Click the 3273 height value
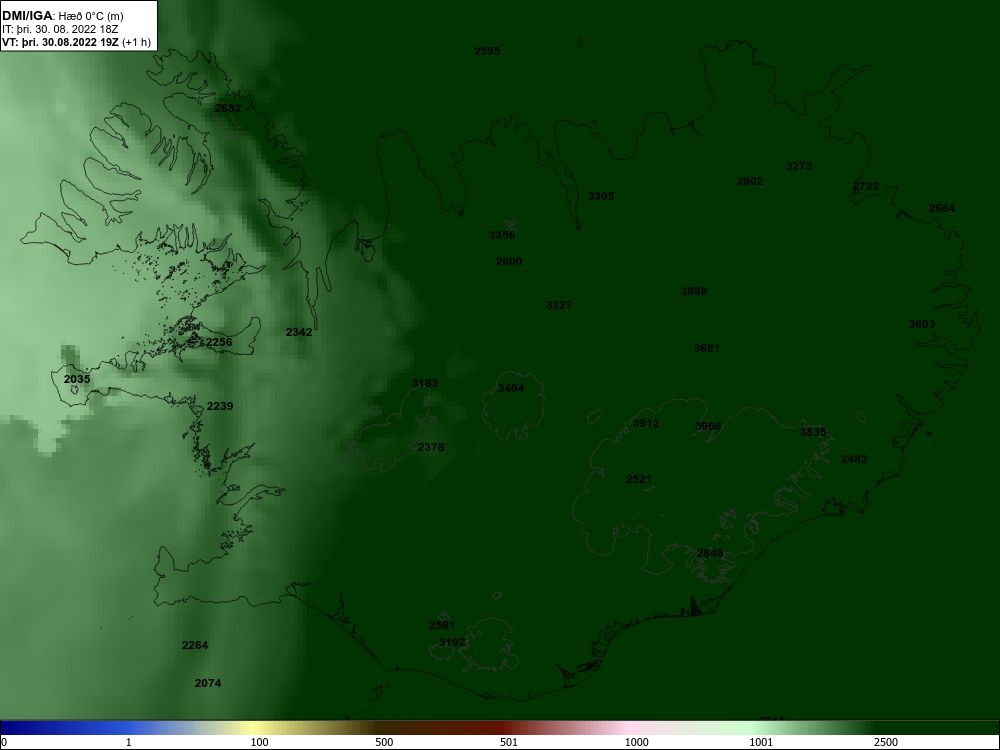The image size is (1000, 750). 799,166
